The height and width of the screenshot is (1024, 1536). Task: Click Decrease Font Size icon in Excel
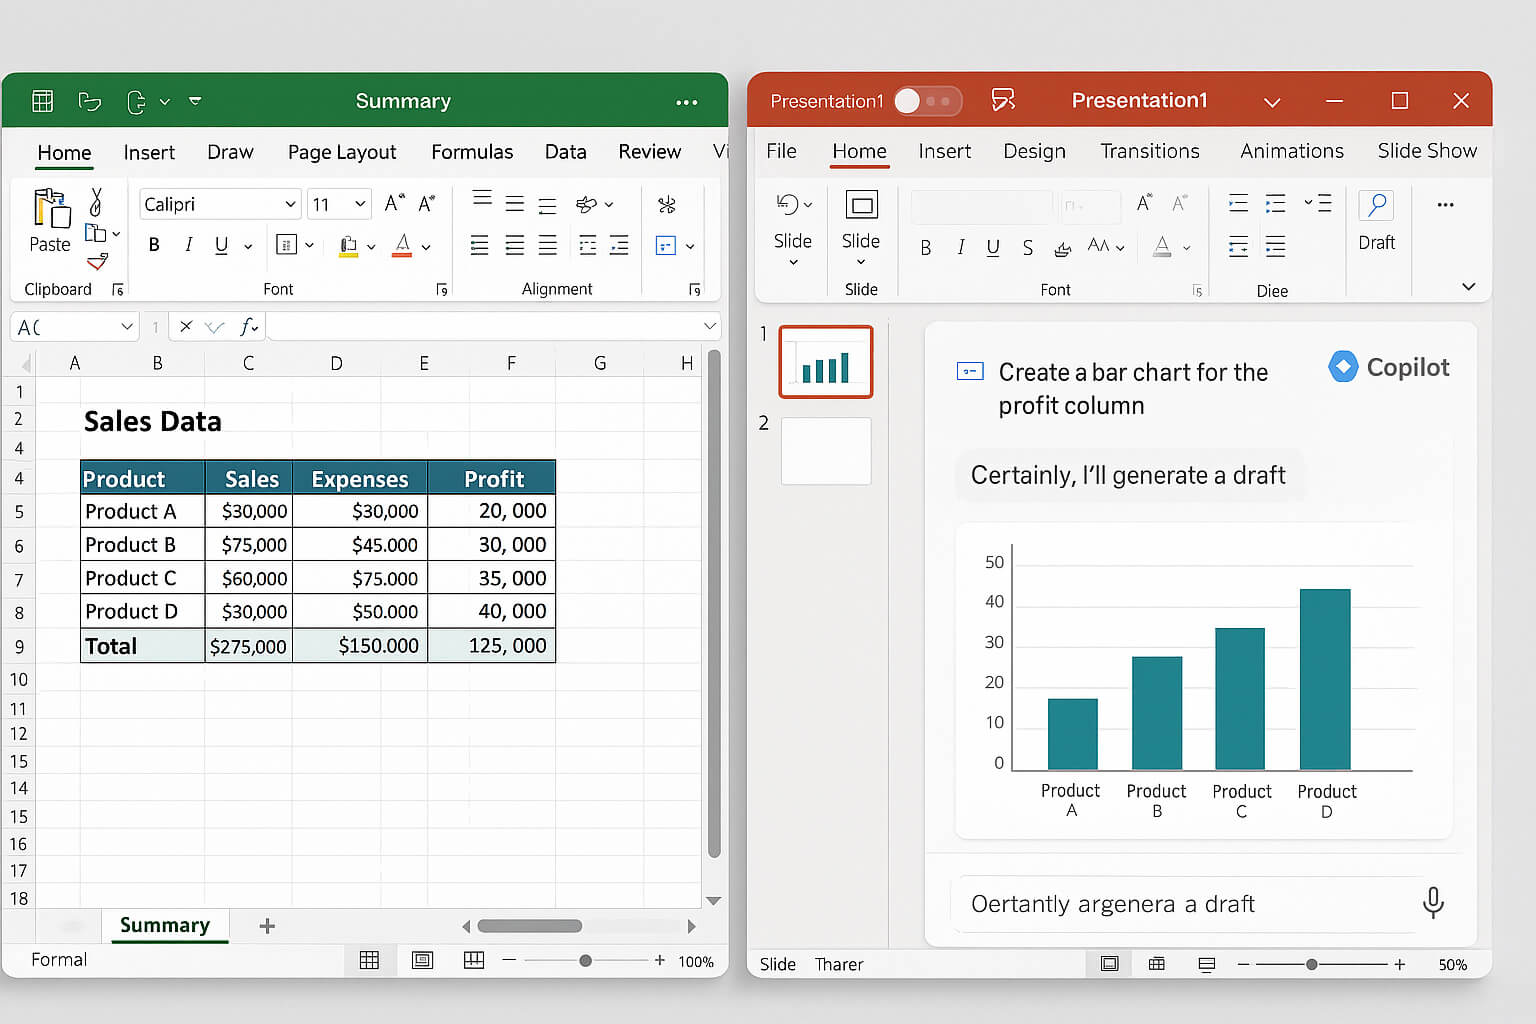click(x=427, y=203)
